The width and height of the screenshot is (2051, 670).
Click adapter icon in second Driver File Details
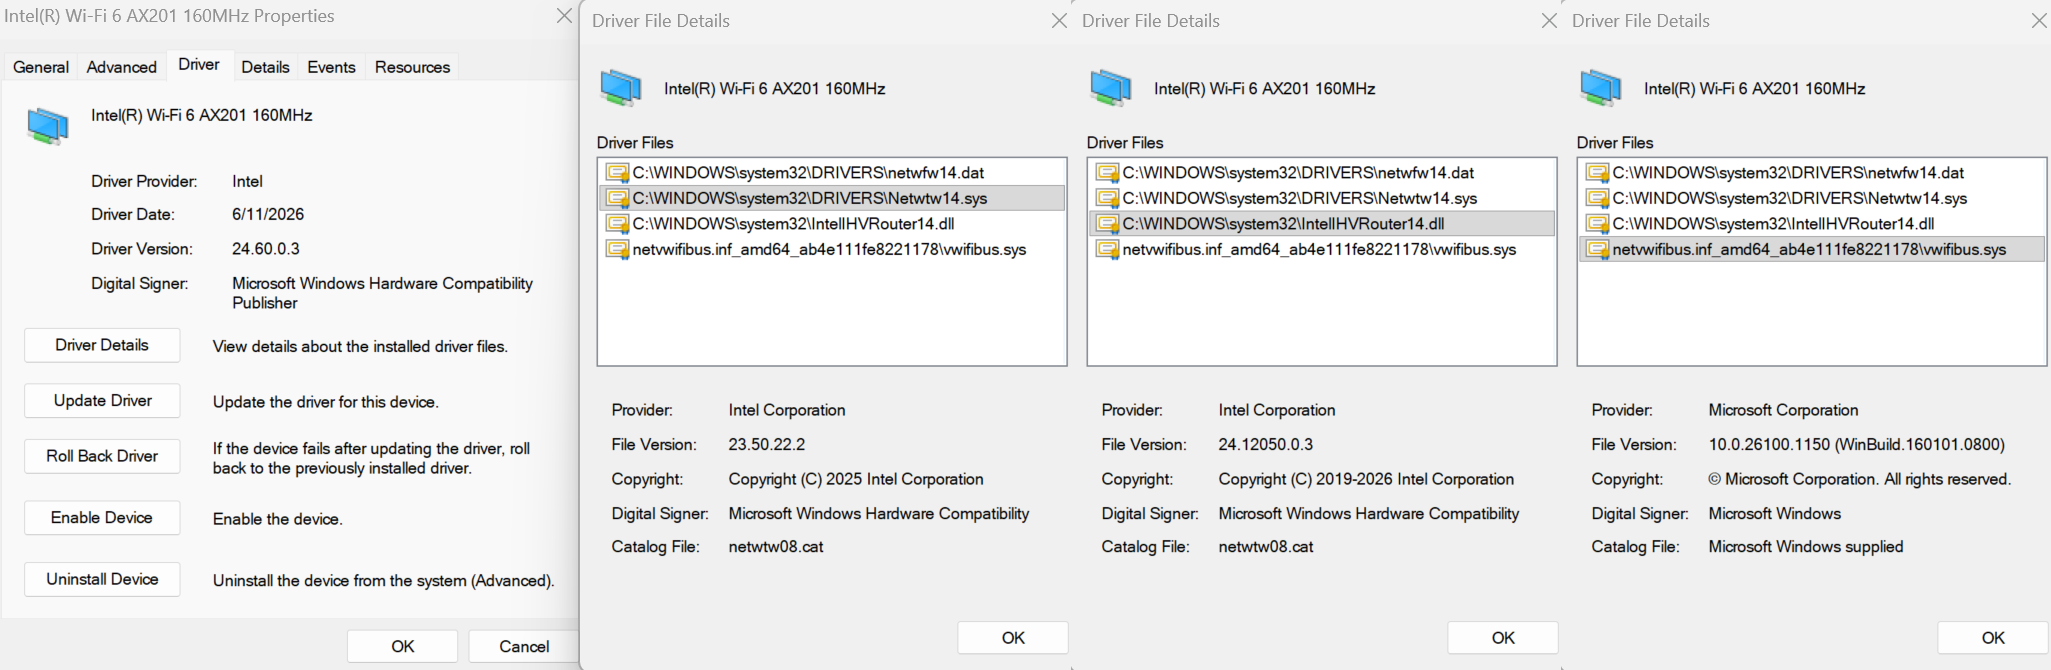(1111, 88)
